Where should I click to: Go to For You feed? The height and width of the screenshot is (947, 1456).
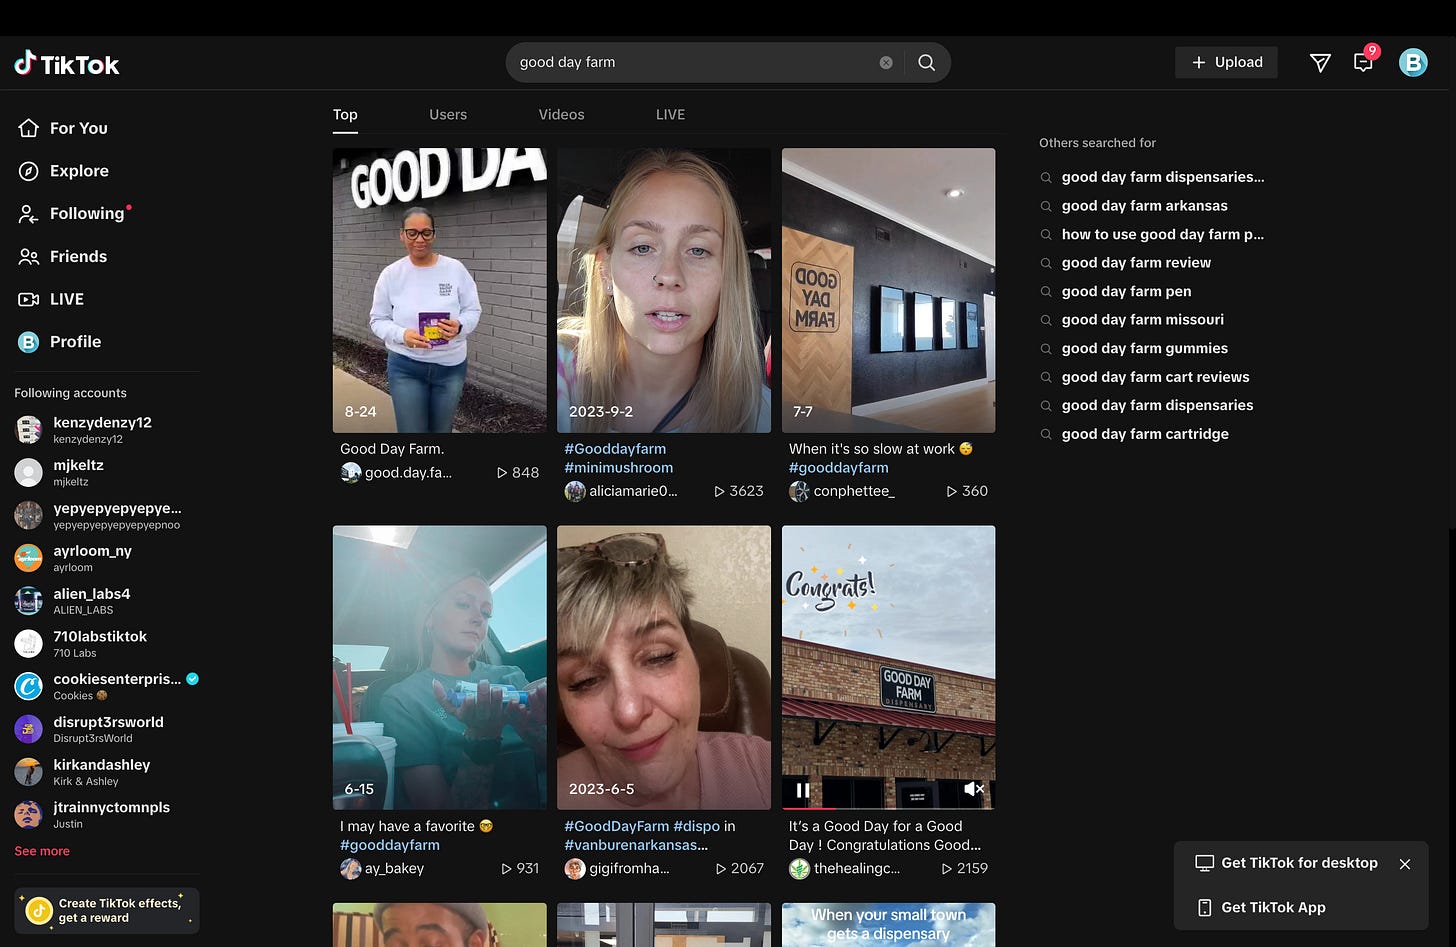click(63, 128)
